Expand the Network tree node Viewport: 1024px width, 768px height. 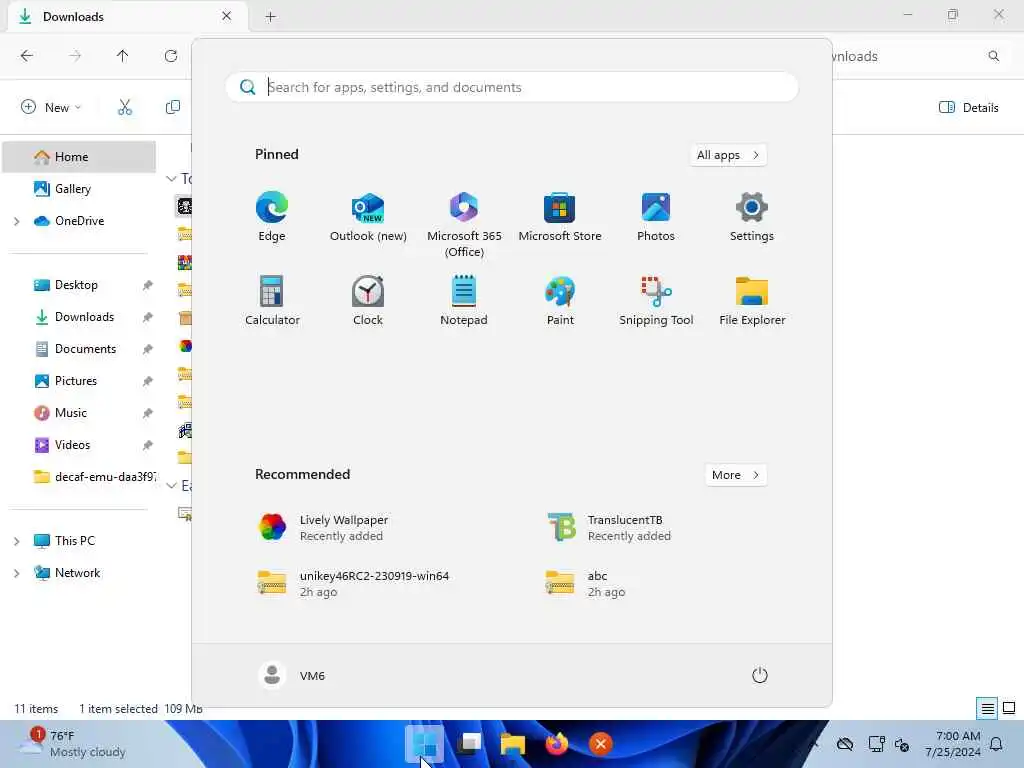point(16,573)
